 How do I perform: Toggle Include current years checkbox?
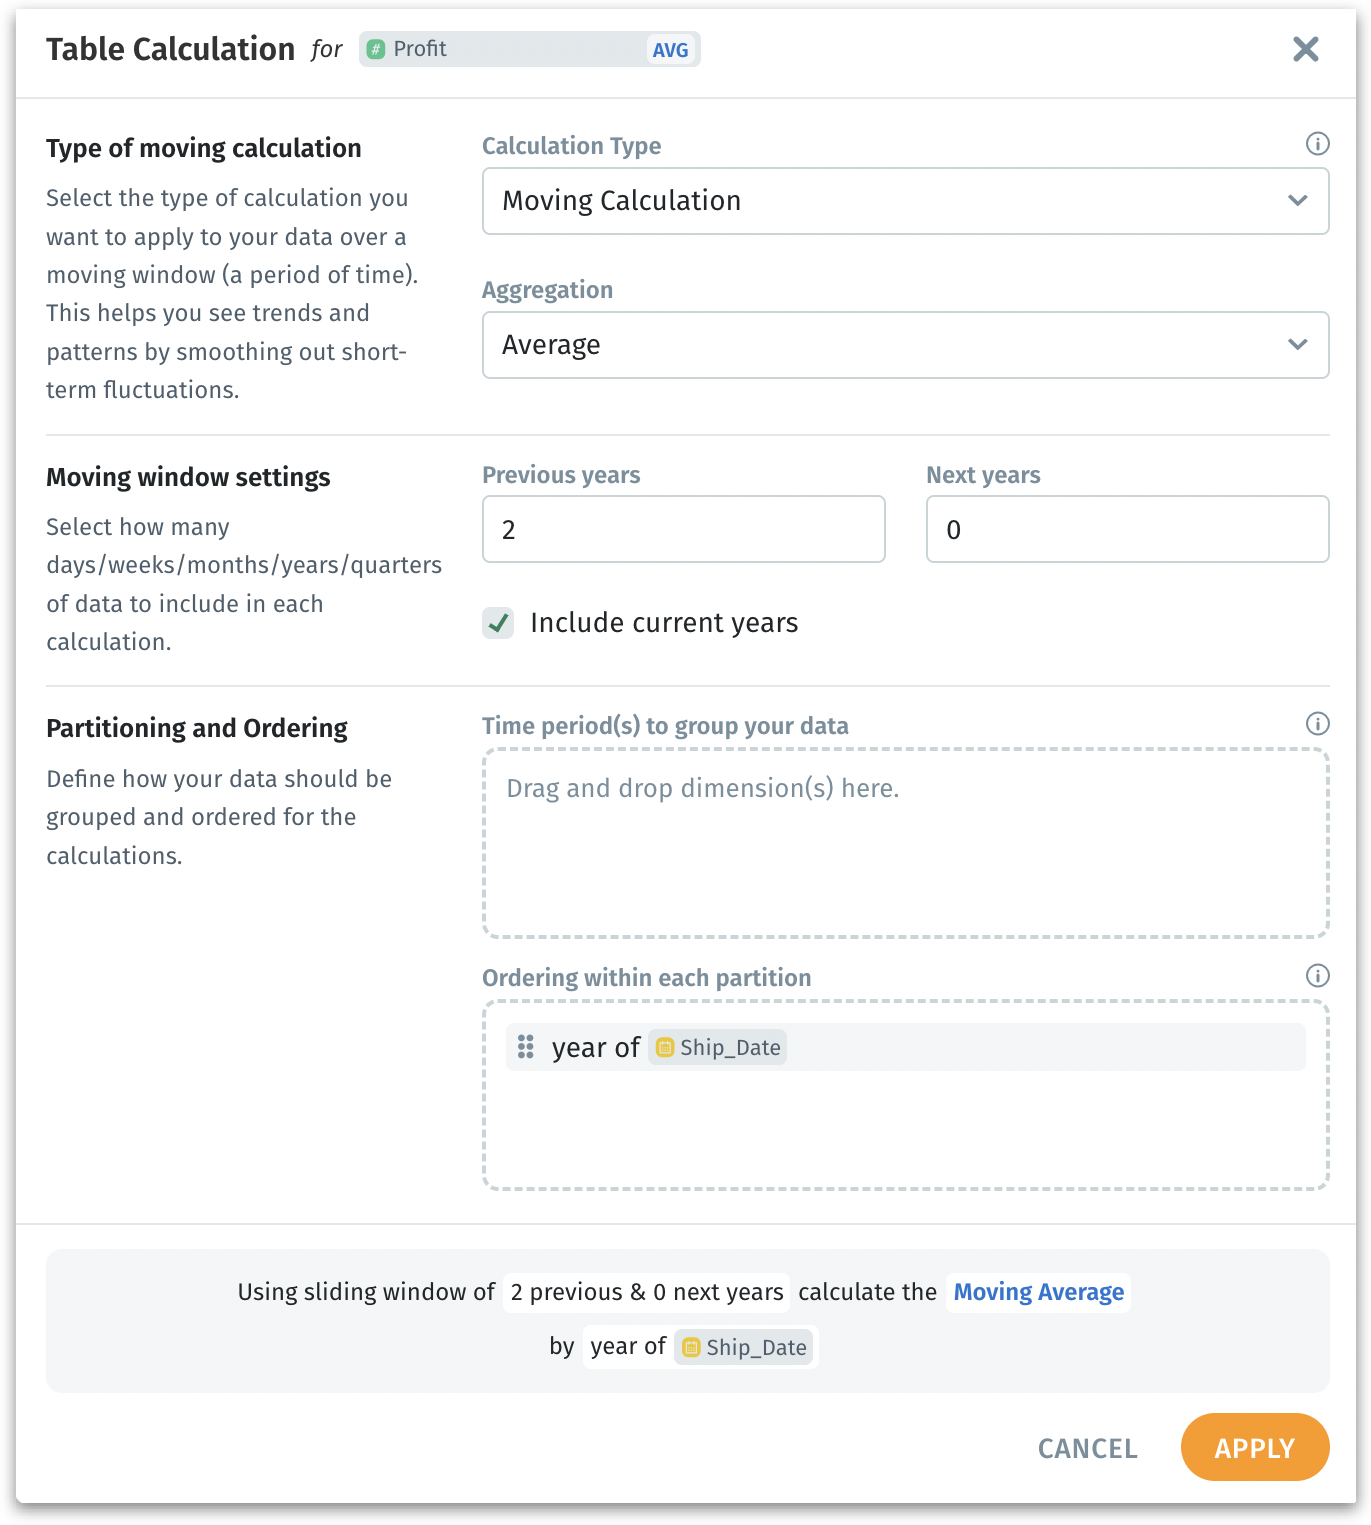[x=498, y=623]
